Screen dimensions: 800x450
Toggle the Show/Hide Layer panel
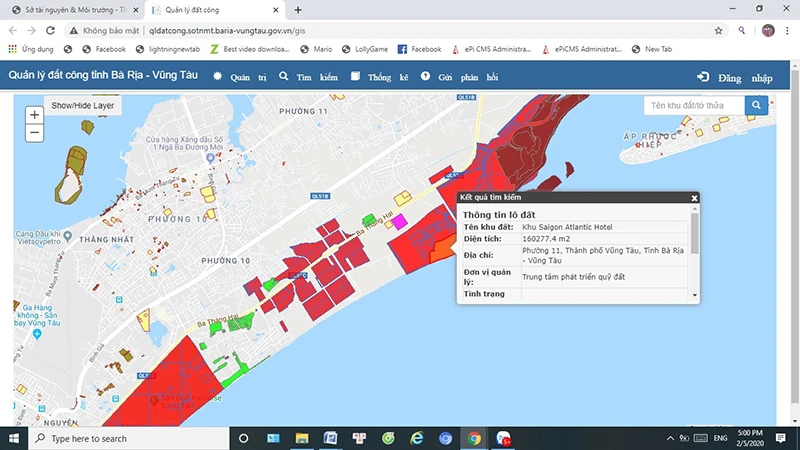83,105
